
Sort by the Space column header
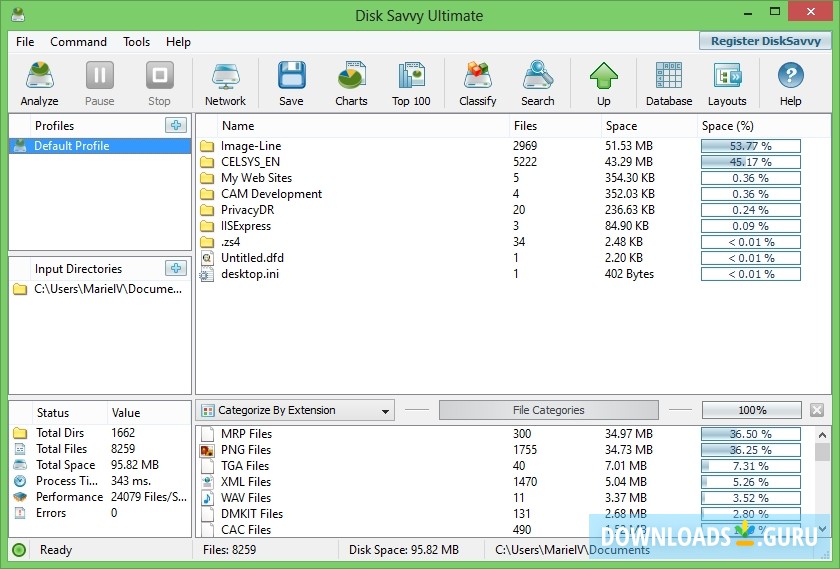[649, 126]
